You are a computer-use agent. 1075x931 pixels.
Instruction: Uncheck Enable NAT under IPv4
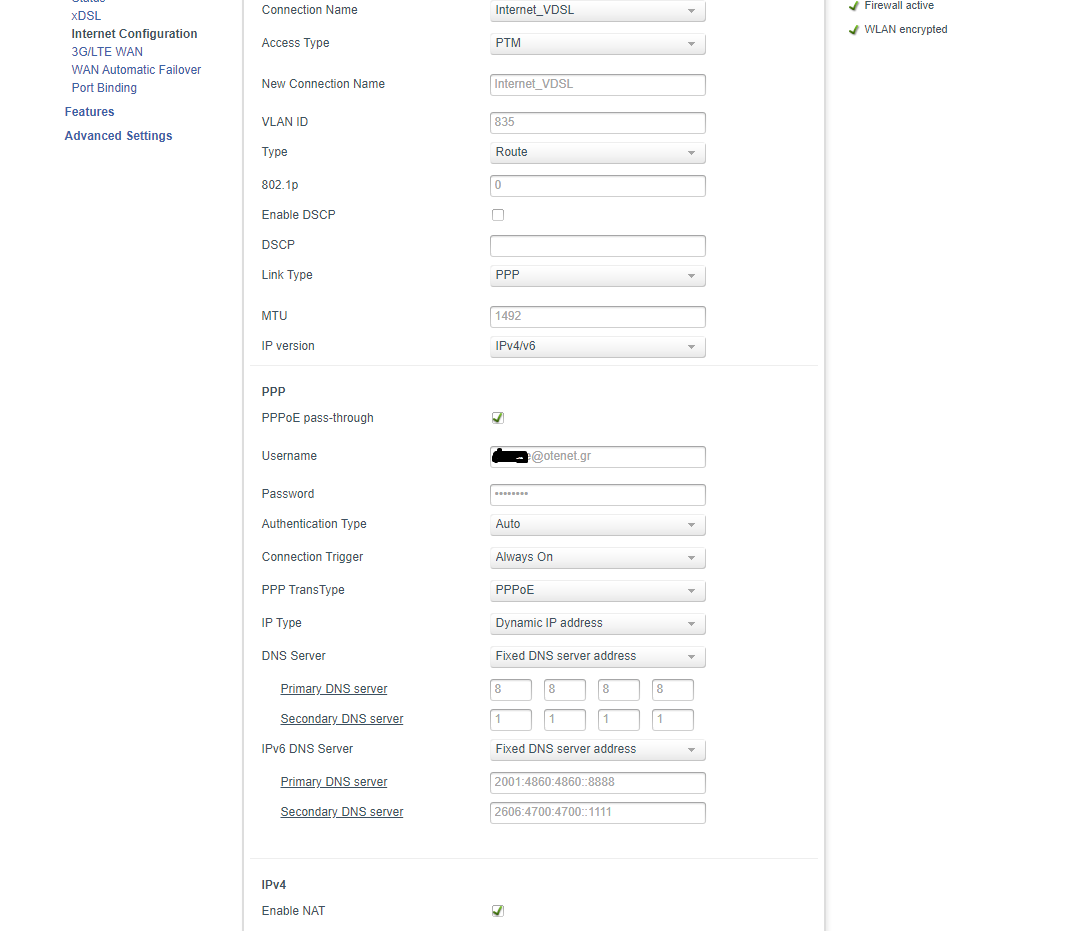coord(497,911)
